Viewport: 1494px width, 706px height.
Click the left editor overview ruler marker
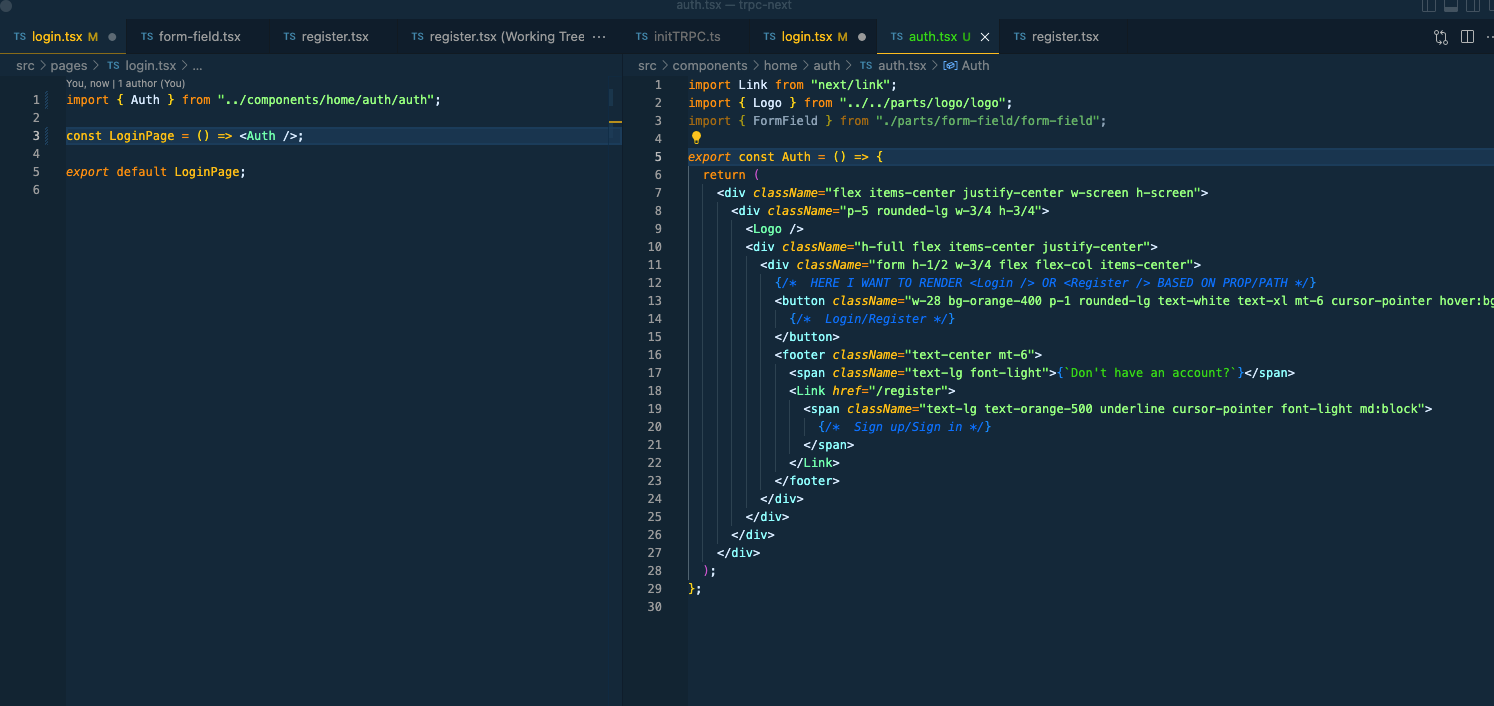click(615, 123)
